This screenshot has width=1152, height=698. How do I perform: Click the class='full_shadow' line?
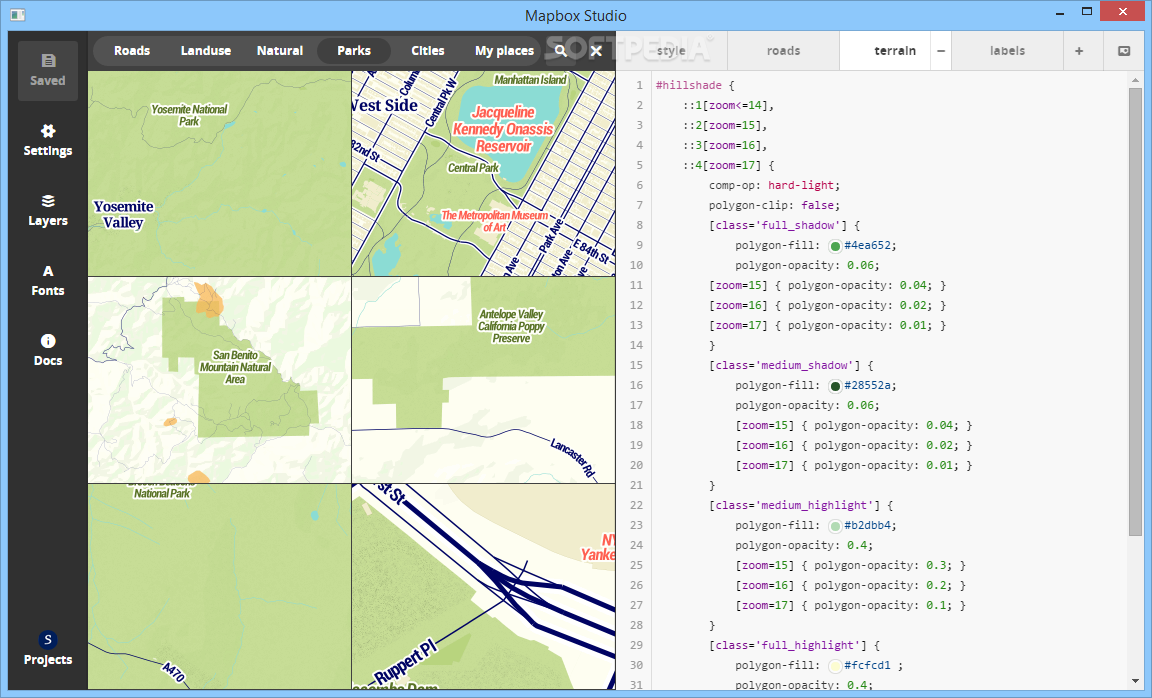click(784, 225)
